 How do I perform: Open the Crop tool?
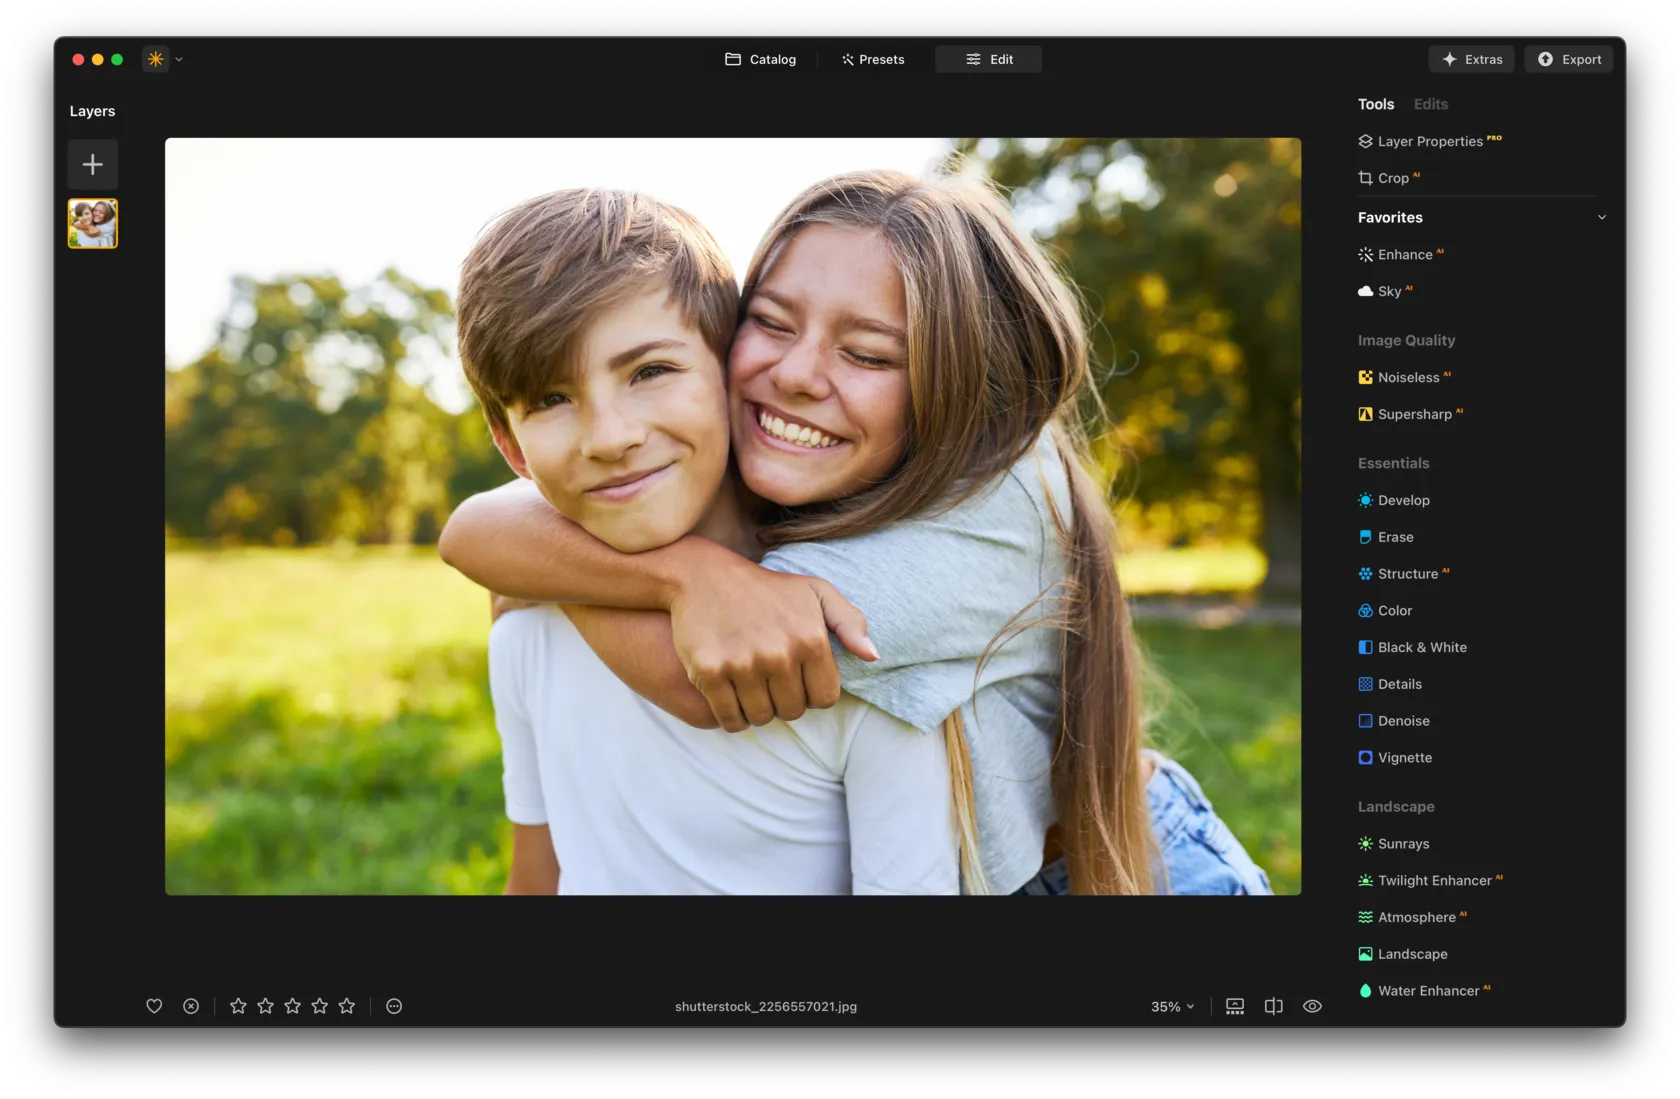[1392, 178]
